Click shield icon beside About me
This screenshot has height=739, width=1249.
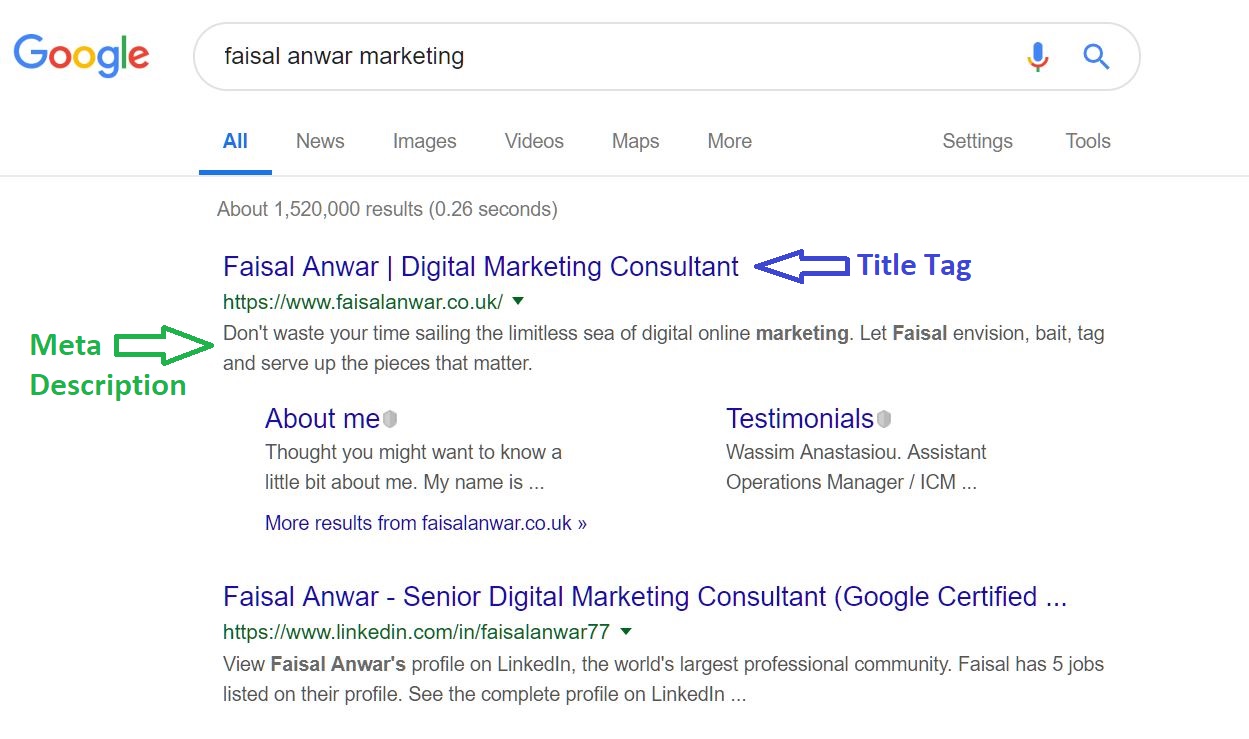point(390,419)
